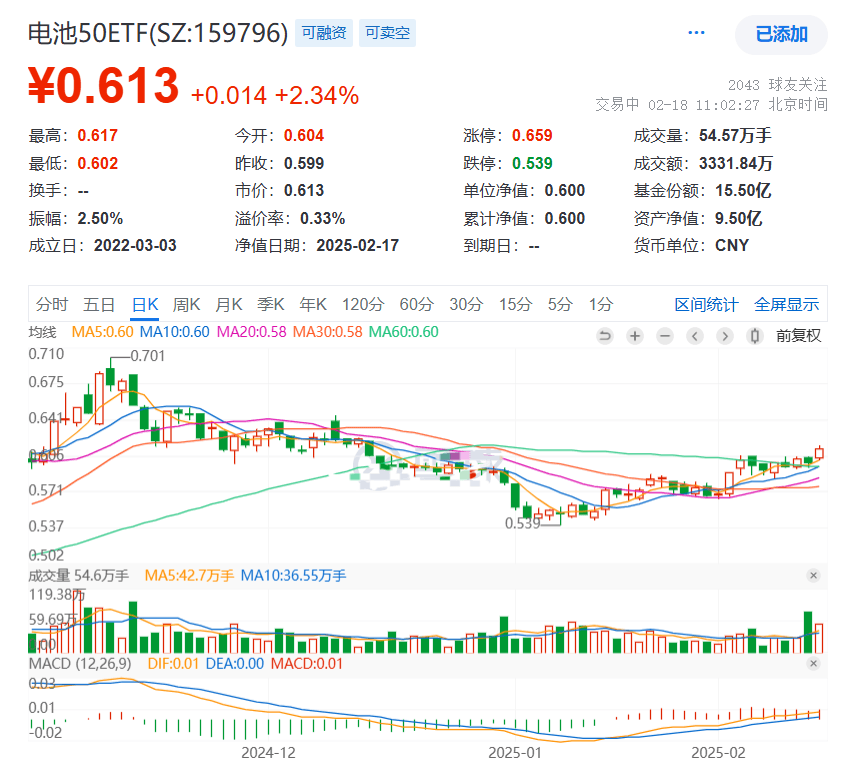Open fullscreen chart via 全屏显示
Viewport: 842px width, 769px height.
point(787,304)
